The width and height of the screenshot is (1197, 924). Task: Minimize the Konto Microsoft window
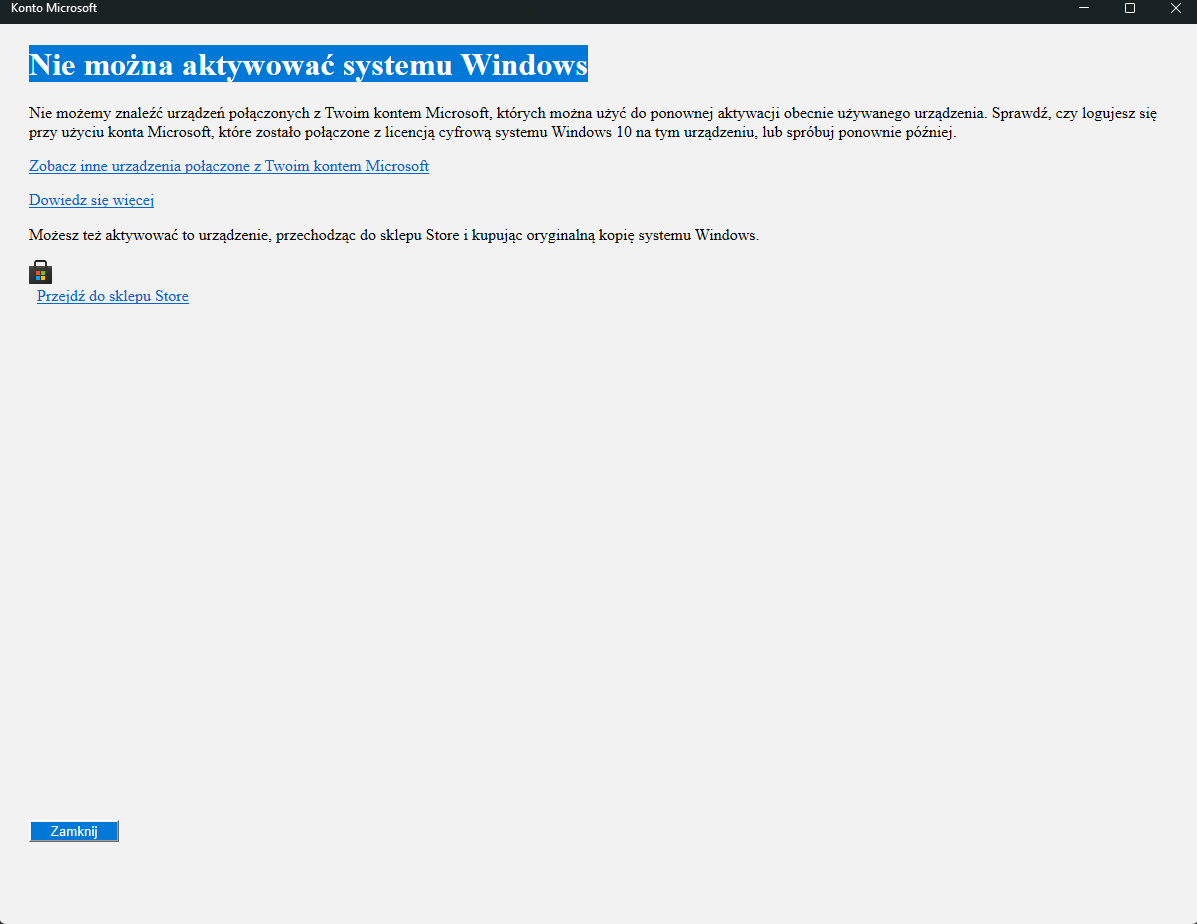pyautogui.click(x=1084, y=8)
